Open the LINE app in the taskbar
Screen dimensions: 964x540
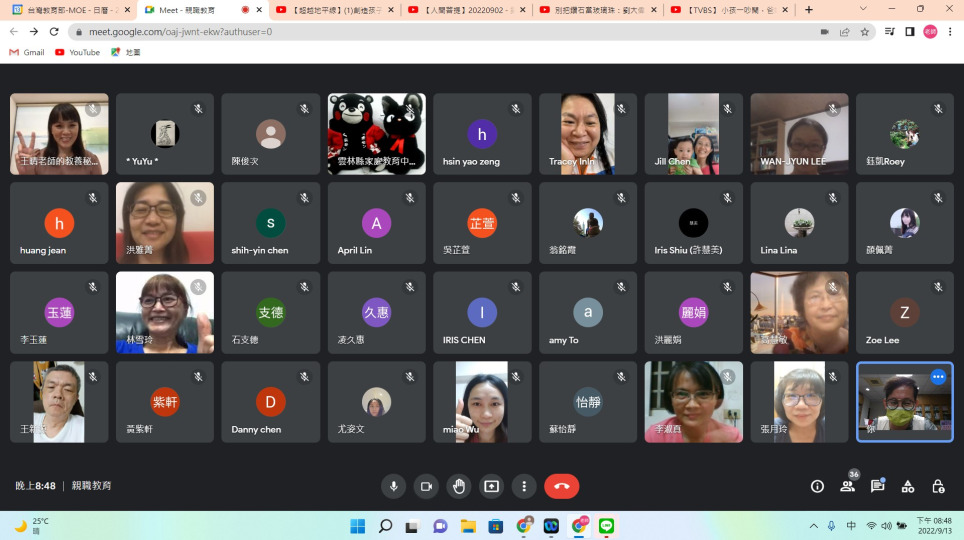click(606, 526)
